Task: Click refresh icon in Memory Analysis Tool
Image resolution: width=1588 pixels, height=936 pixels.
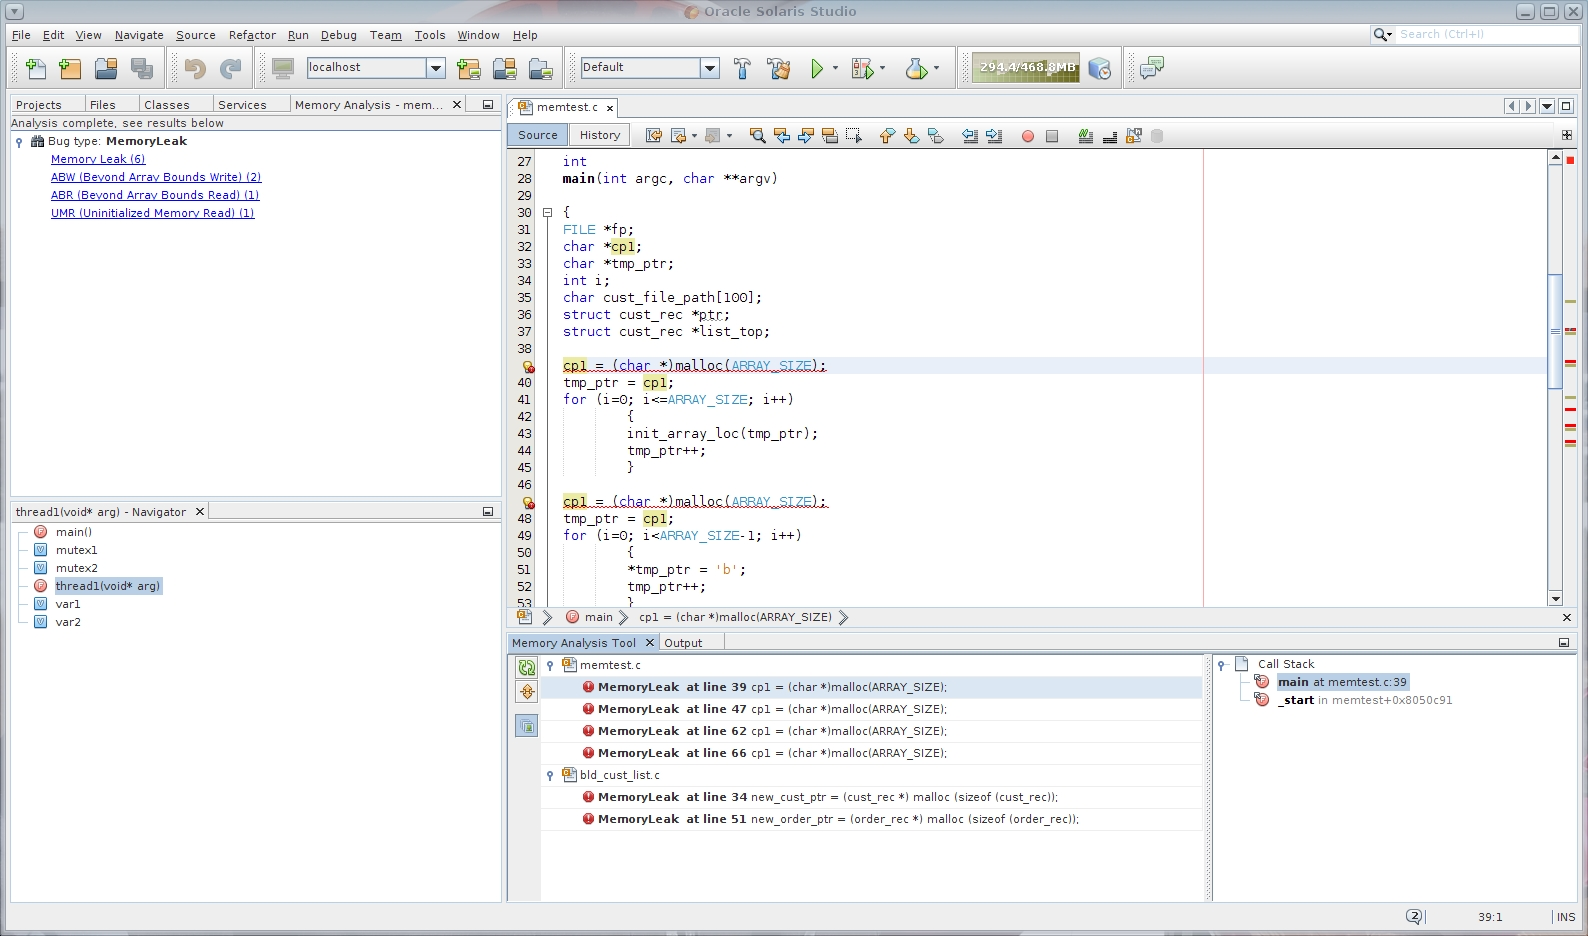Action: pos(526,667)
